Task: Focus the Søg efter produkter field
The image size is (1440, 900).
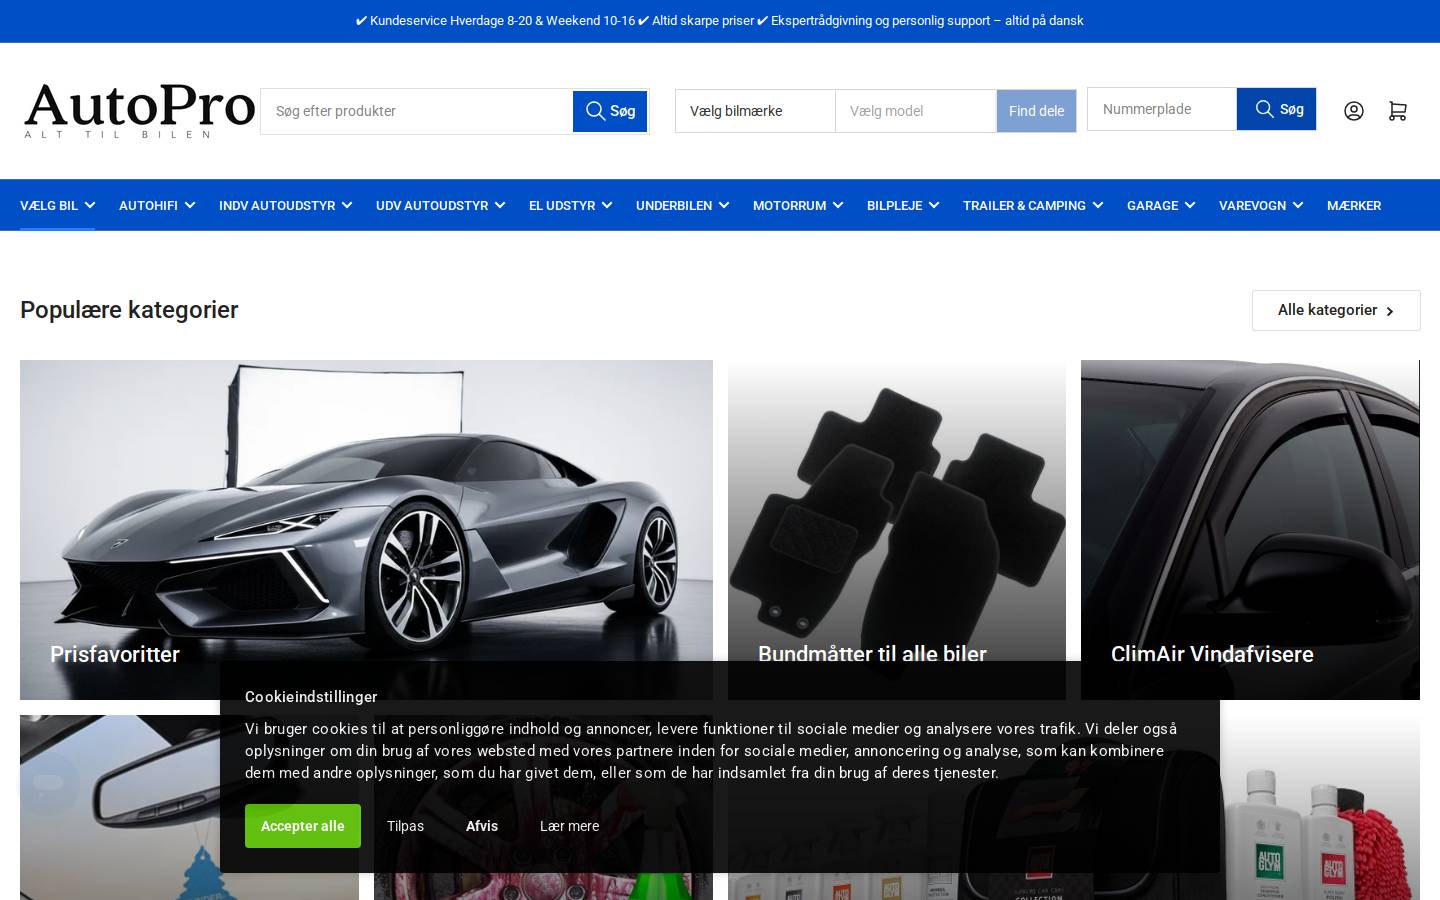Action: 417,111
